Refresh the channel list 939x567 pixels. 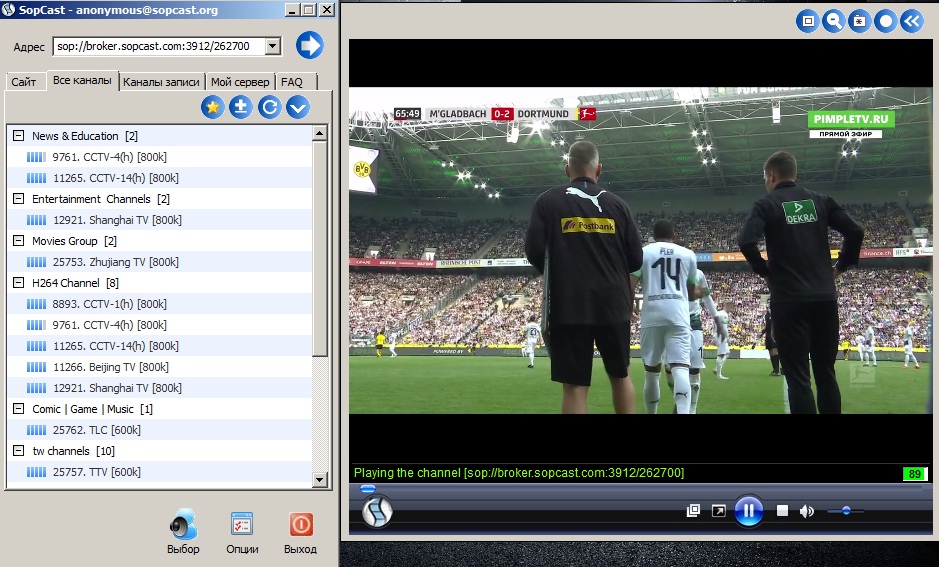269,107
